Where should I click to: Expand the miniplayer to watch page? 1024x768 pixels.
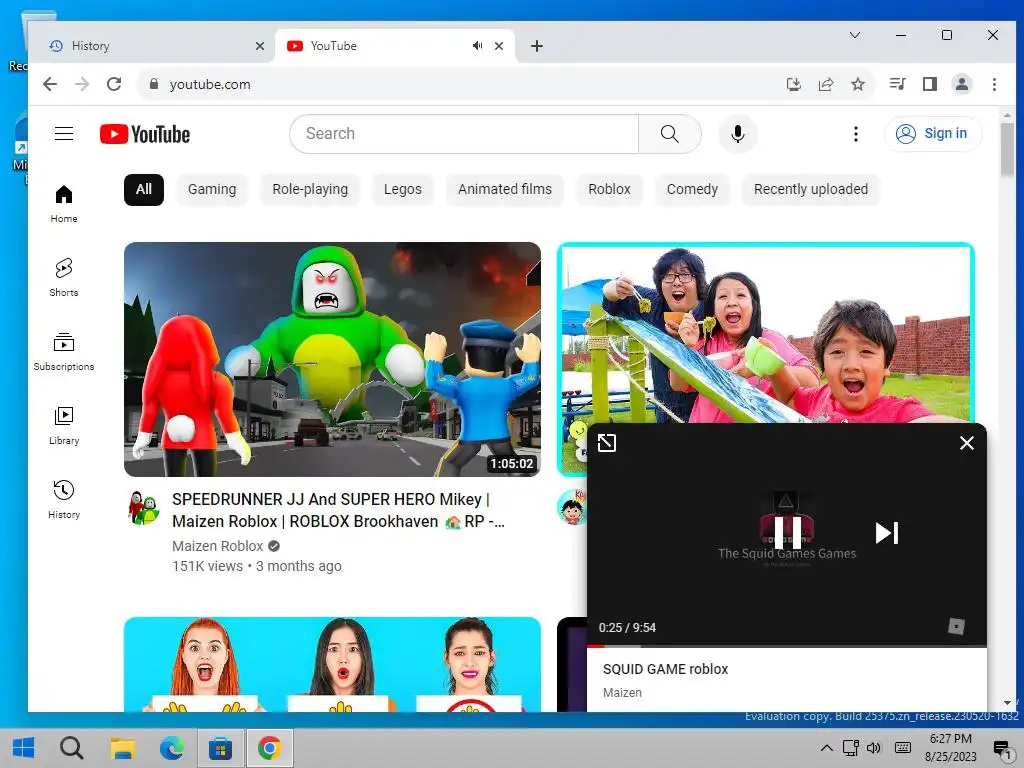click(x=607, y=443)
